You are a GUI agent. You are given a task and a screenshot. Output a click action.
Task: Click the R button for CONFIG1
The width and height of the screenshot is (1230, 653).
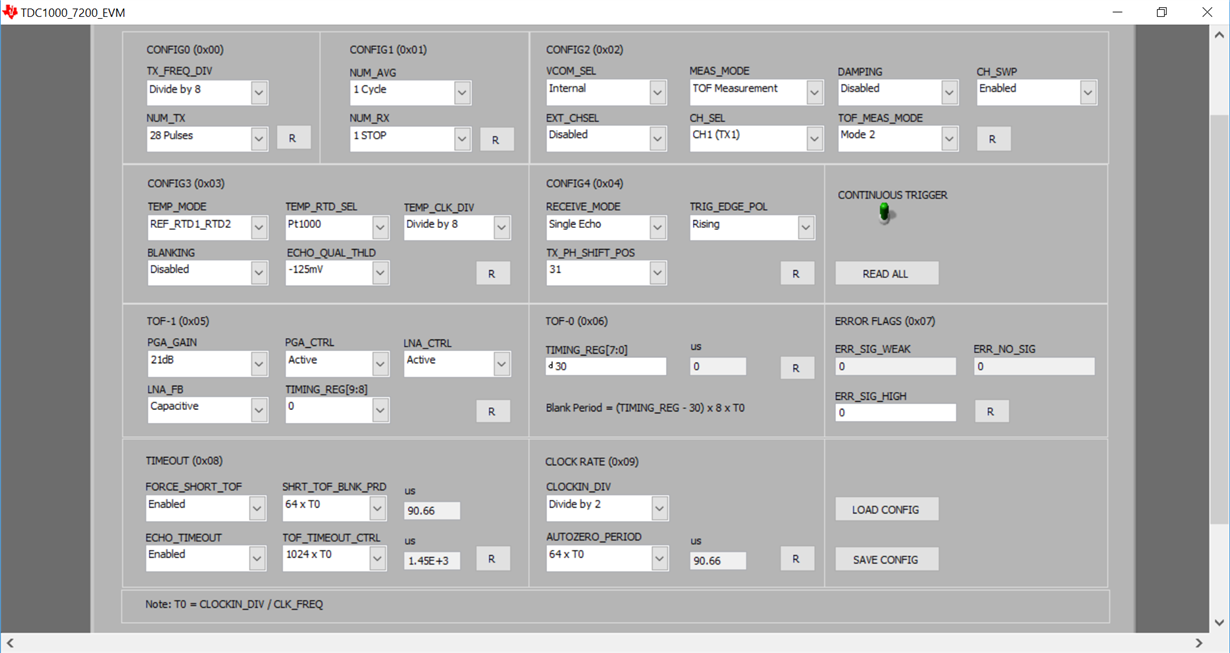[x=496, y=140]
